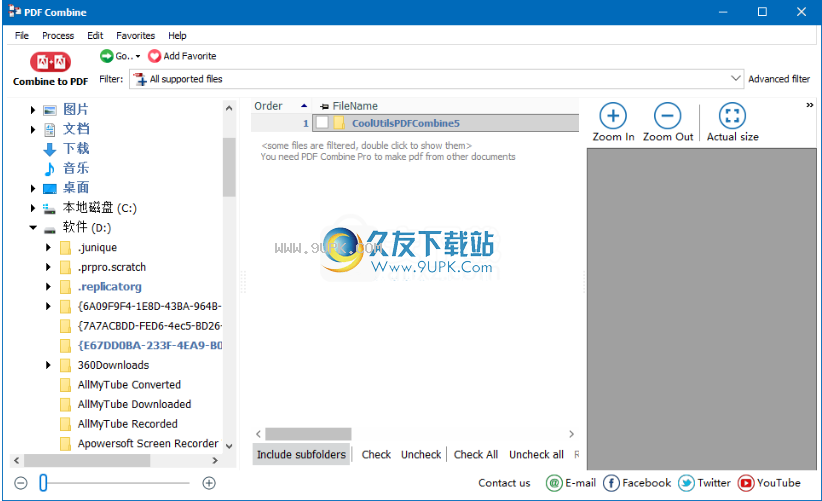822x501 pixels.
Task: Open the YouTube icon link
Action: pyautogui.click(x=745, y=483)
